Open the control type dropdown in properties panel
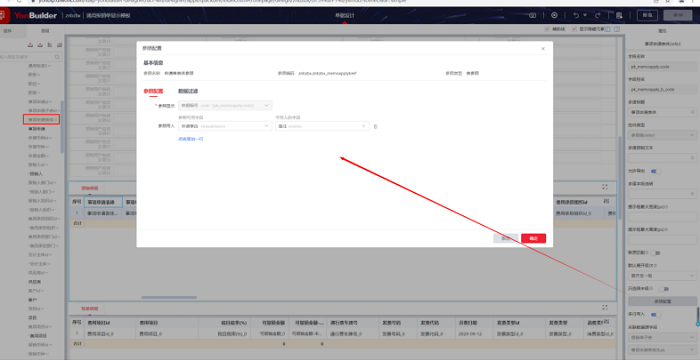 [662, 135]
